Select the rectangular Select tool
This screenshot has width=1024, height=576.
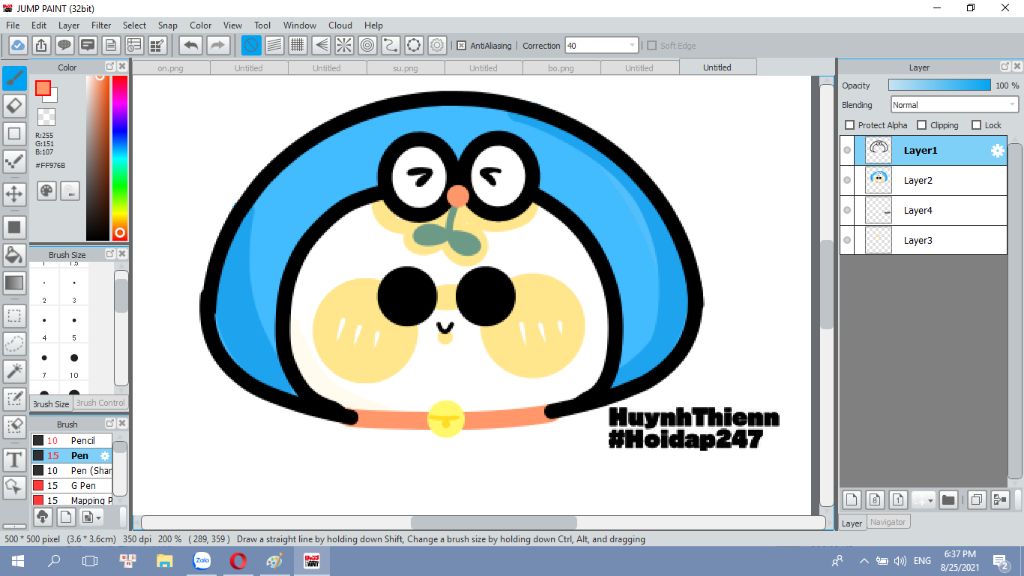(x=14, y=316)
